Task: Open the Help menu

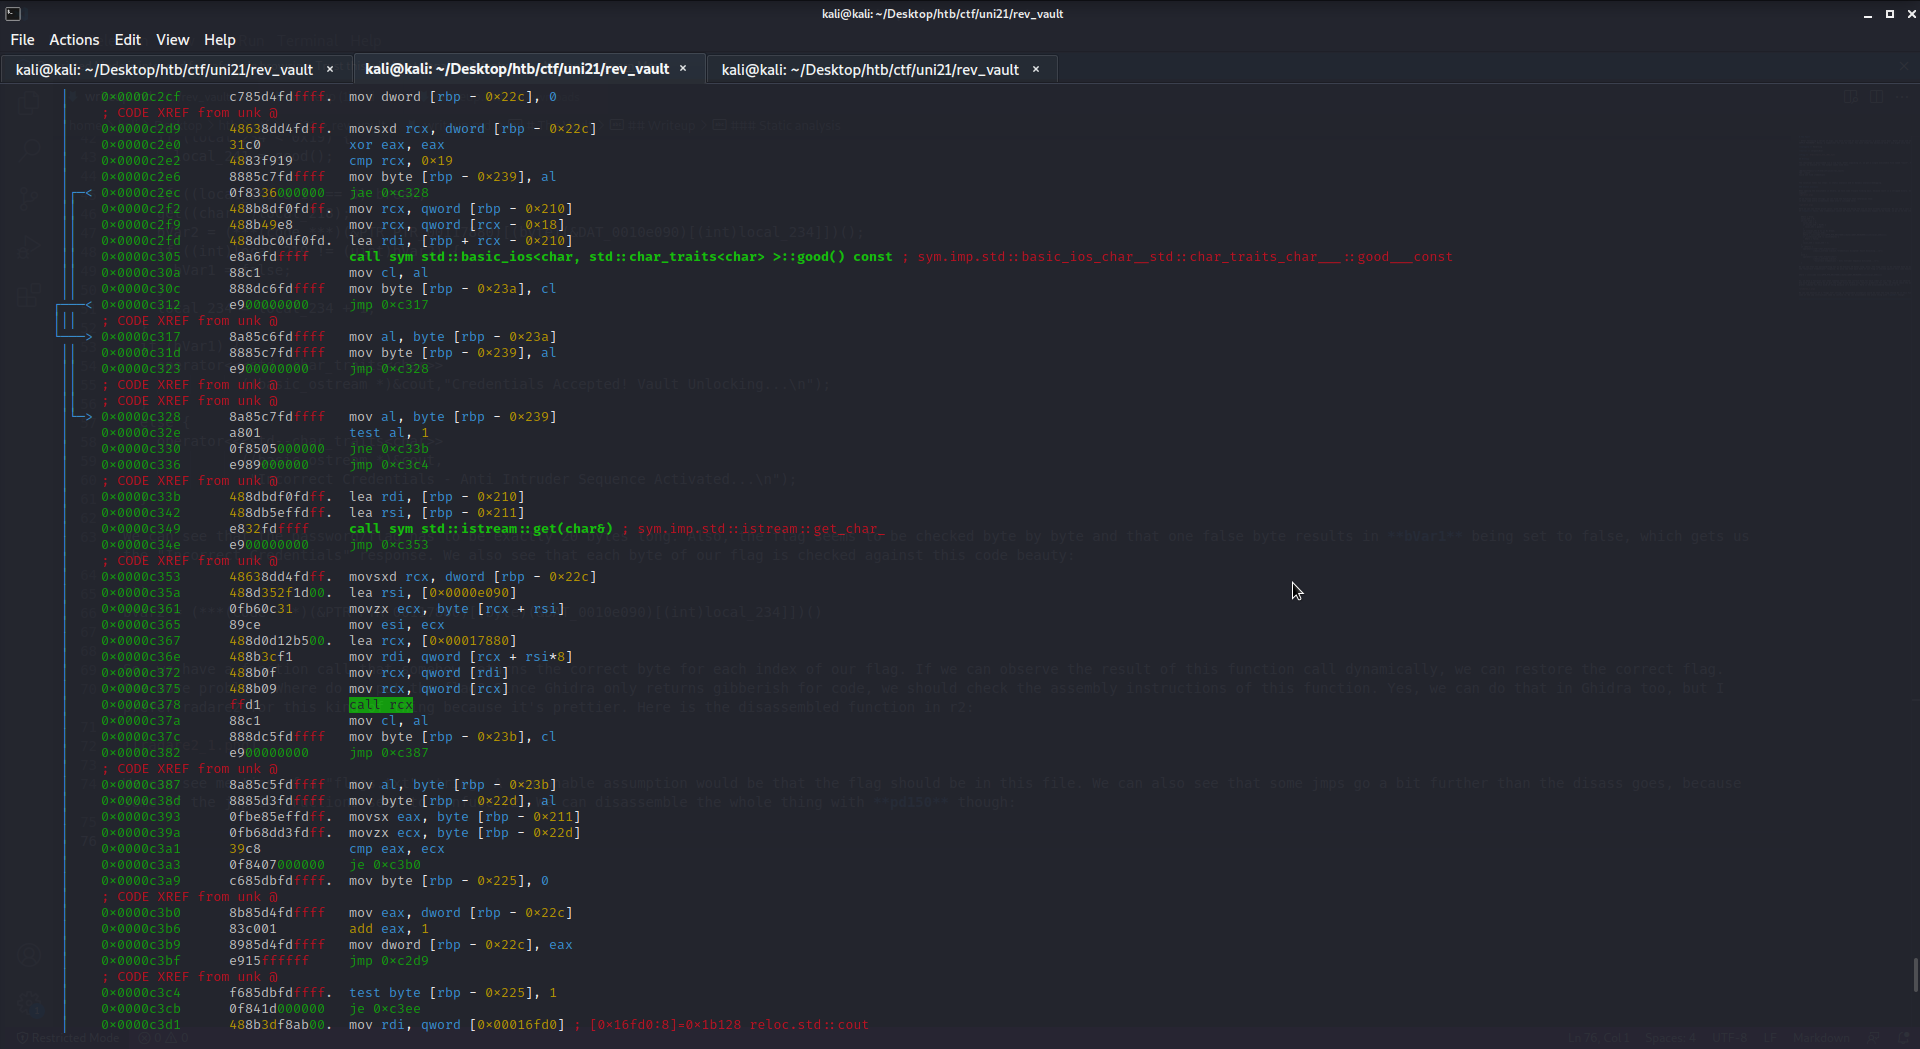Action: click(219, 40)
